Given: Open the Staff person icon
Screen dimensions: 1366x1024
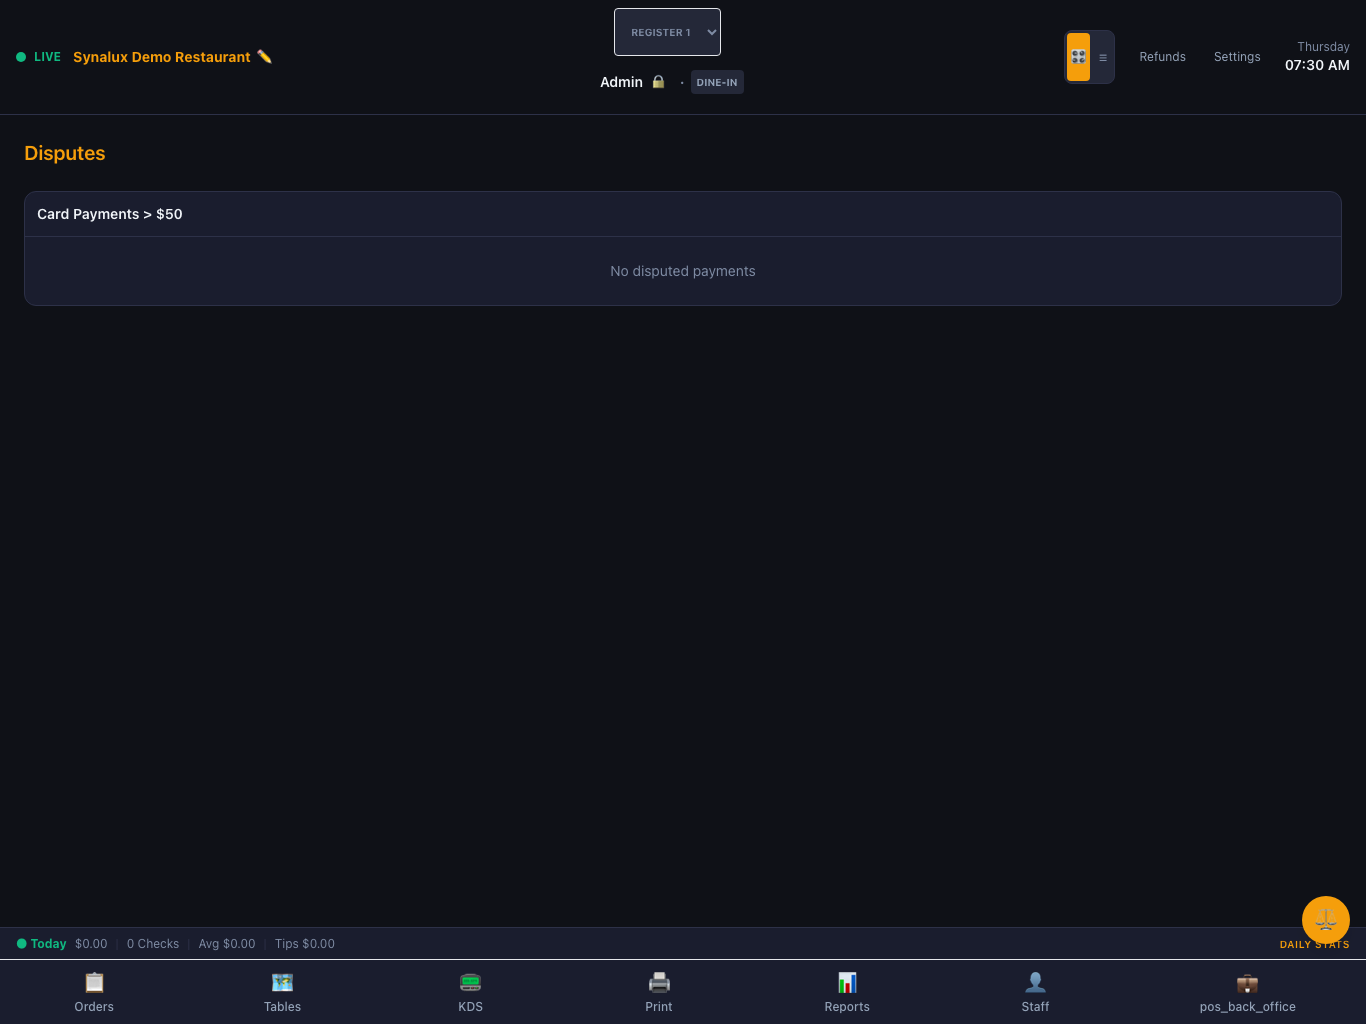Looking at the screenshot, I should pyautogui.click(x=1035, y=983).
